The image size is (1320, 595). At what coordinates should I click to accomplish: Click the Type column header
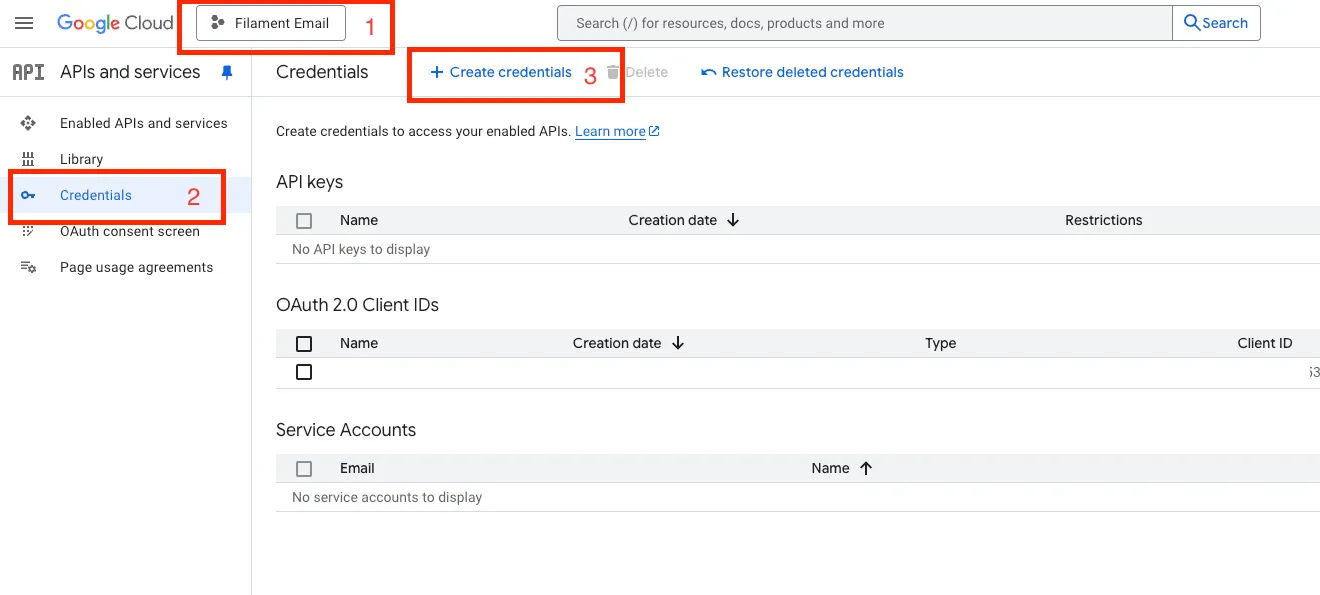coord(941,343)
